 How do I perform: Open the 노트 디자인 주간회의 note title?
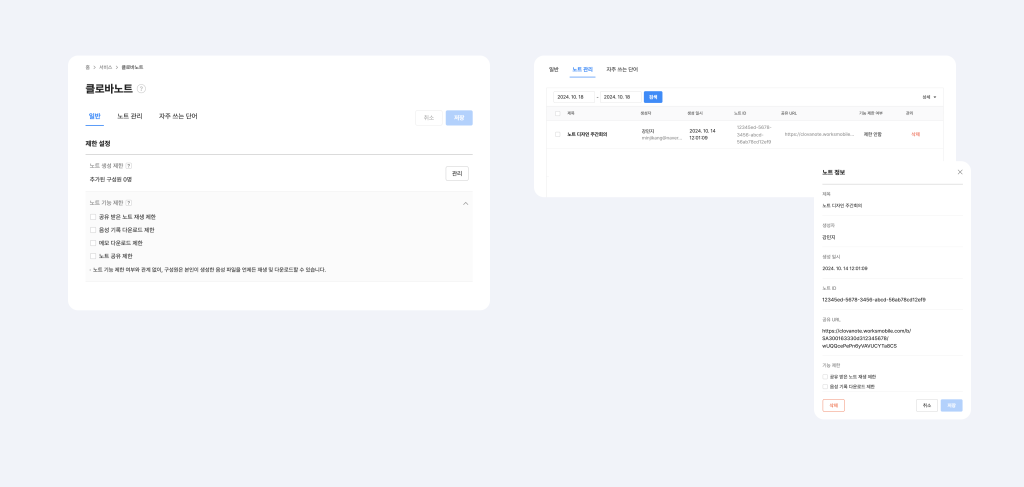[587, 133]
